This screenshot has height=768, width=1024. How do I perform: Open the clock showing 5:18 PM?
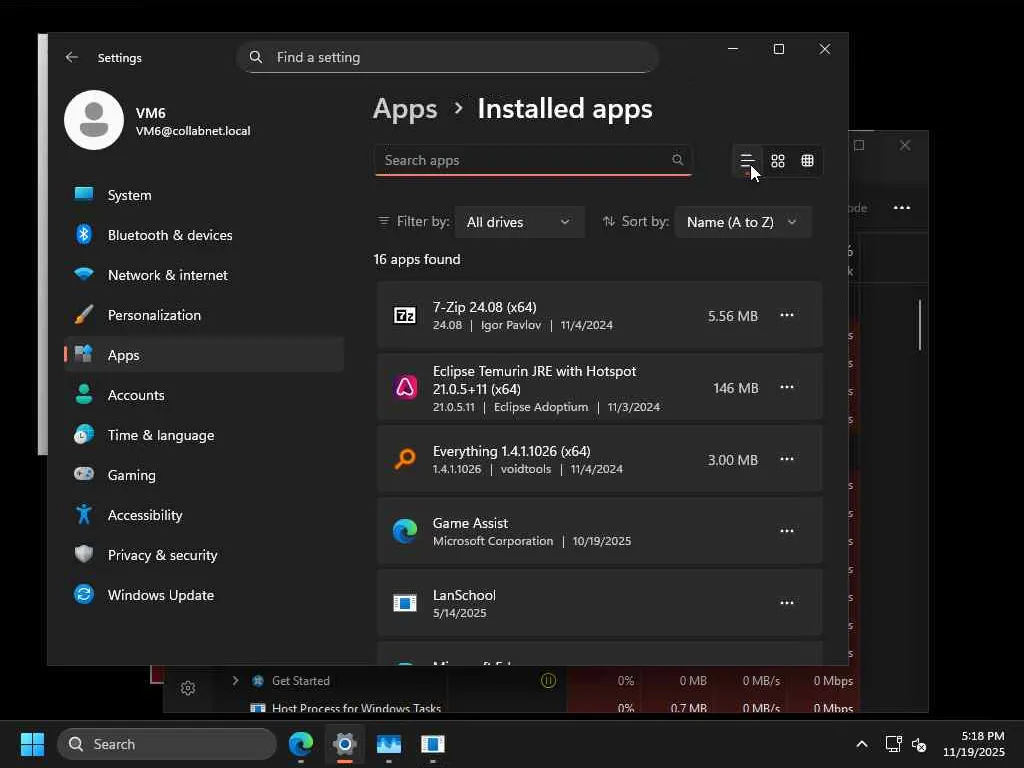pyautogui.click(x=974, y=744)
